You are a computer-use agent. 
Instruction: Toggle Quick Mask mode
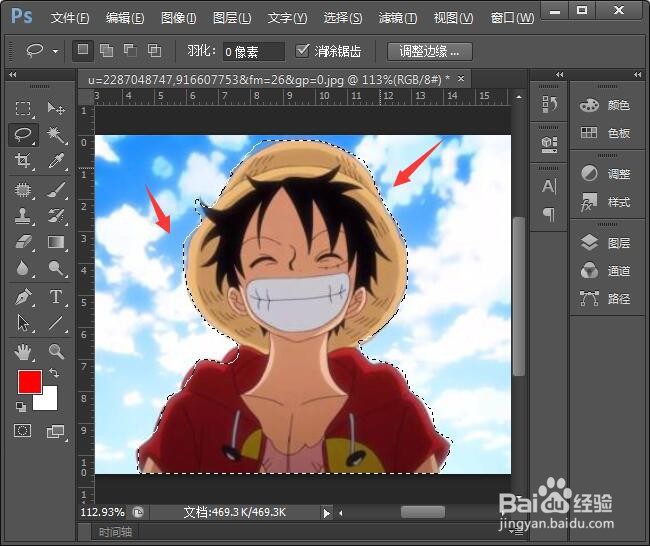[22, 431]
